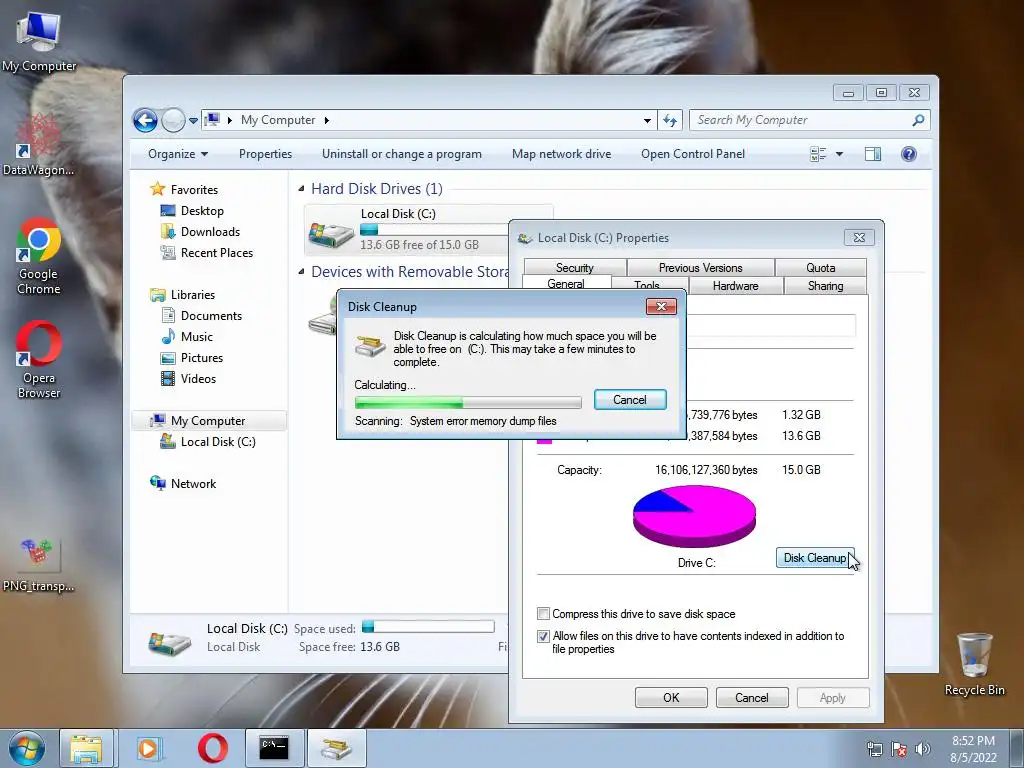Open Windows Explorer from taskbar
Image resolution: width=1024 pixels, height=768 pixels.
pyautogui.click(x=86, y=748)
